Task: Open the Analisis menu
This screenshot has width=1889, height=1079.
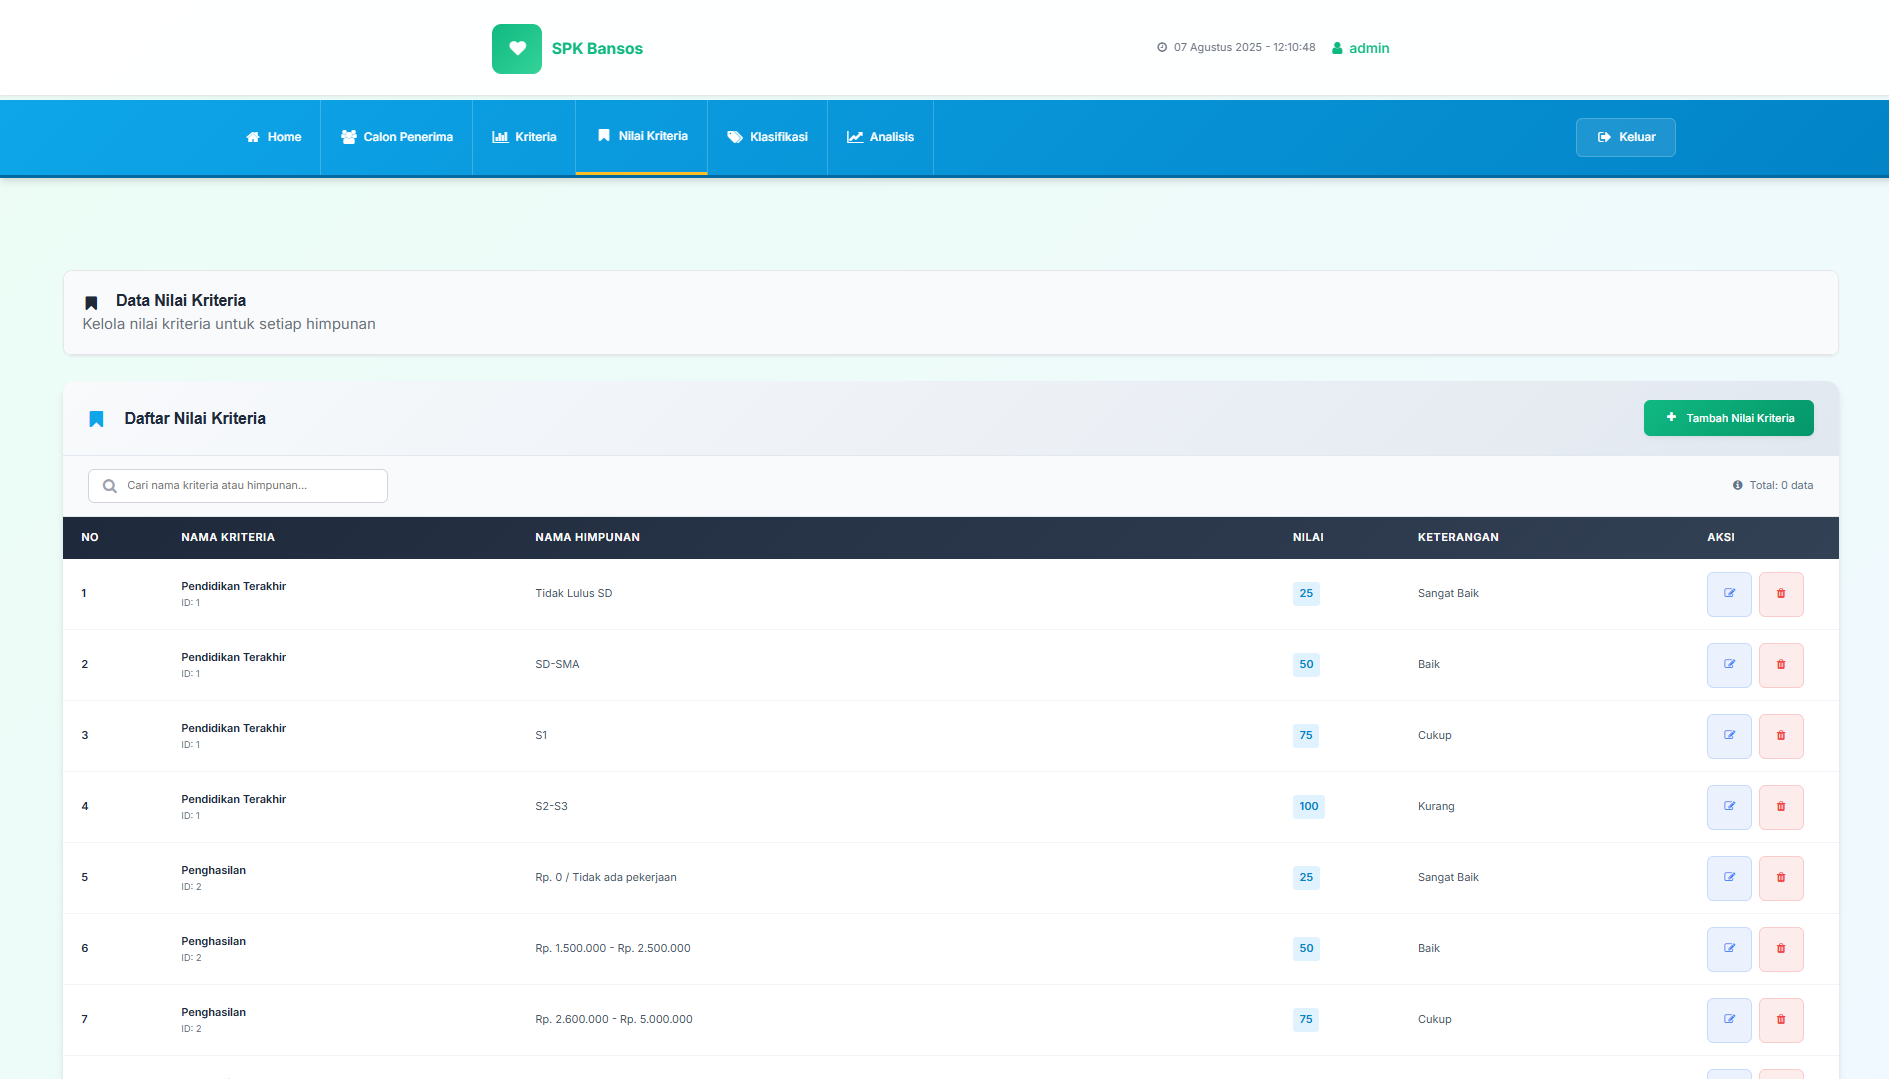Action: coord(881,137)
